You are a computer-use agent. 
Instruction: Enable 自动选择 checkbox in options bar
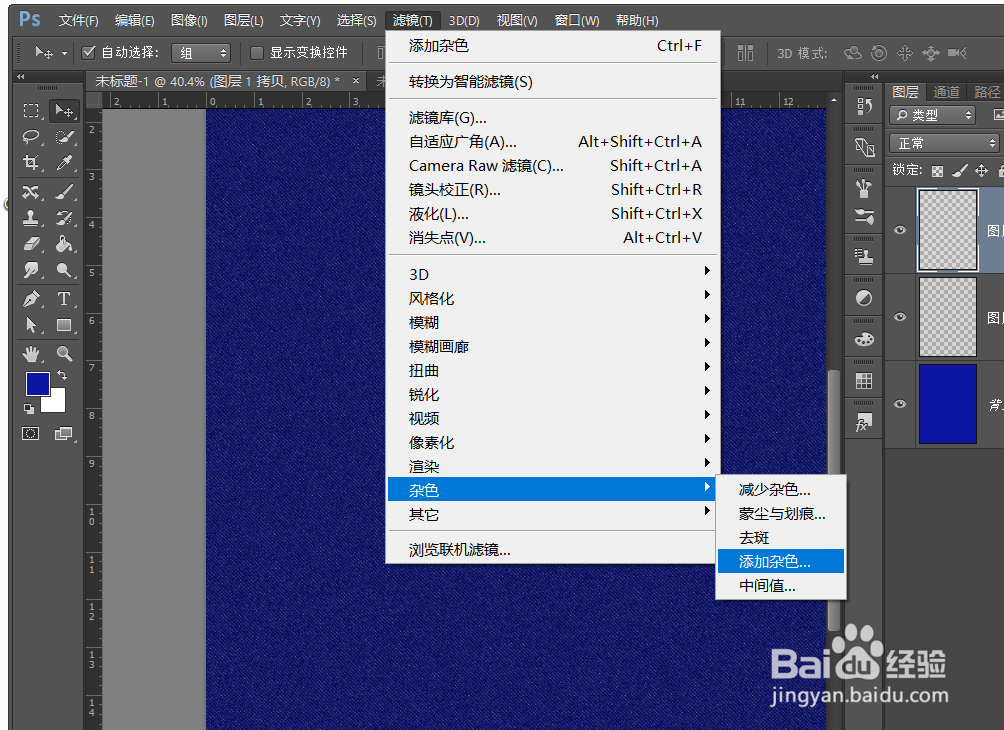[90, 52]
